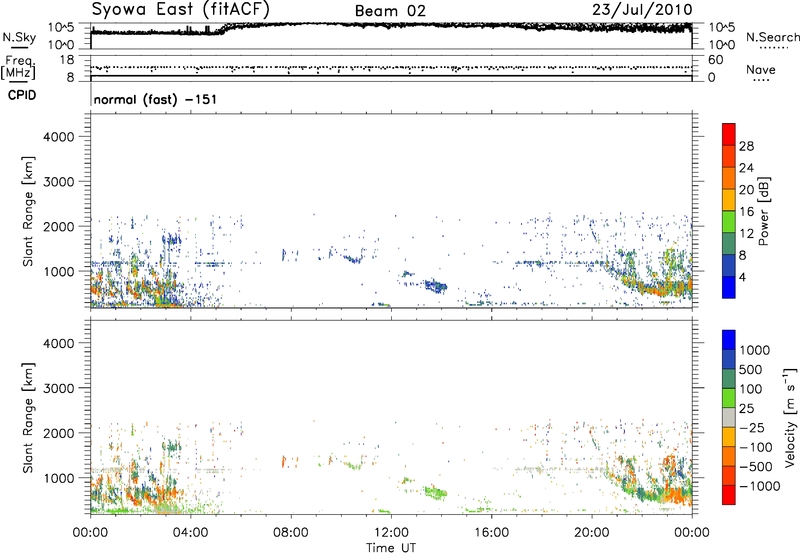Click the '-500' value on the velocity colorbar
The image size is (800, 554).
click(x=757, y=467)
